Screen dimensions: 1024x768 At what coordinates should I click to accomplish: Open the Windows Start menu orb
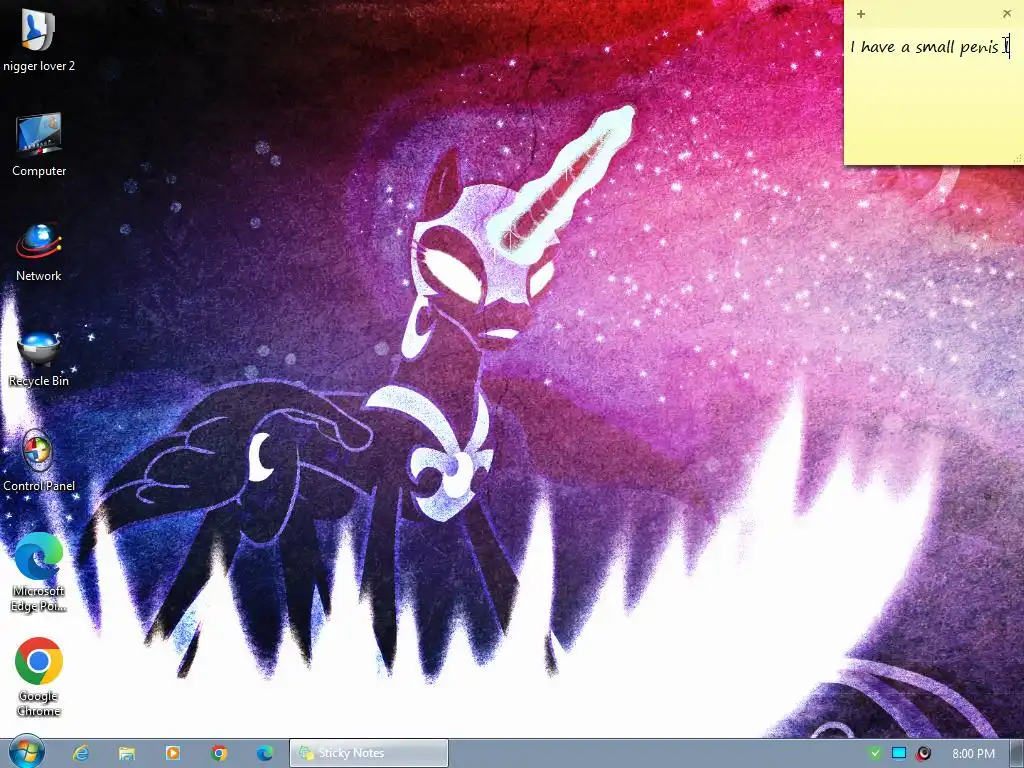pos(25,752)
